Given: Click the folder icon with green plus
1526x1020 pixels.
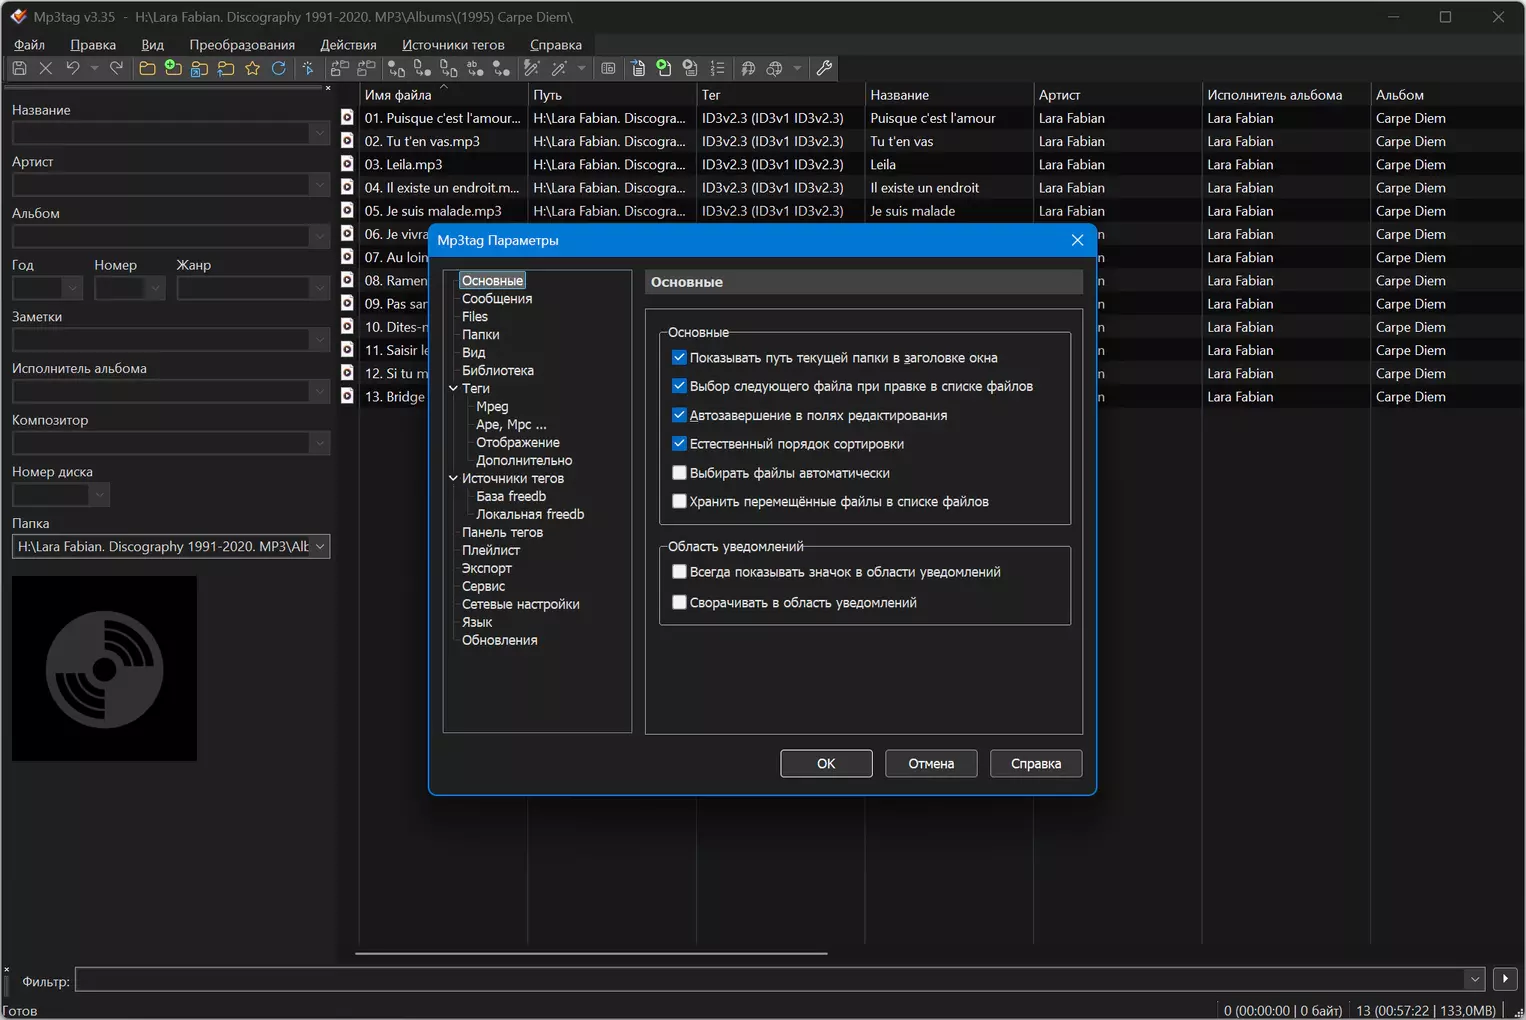Looking at the screenshot, I should coord(173,68).
